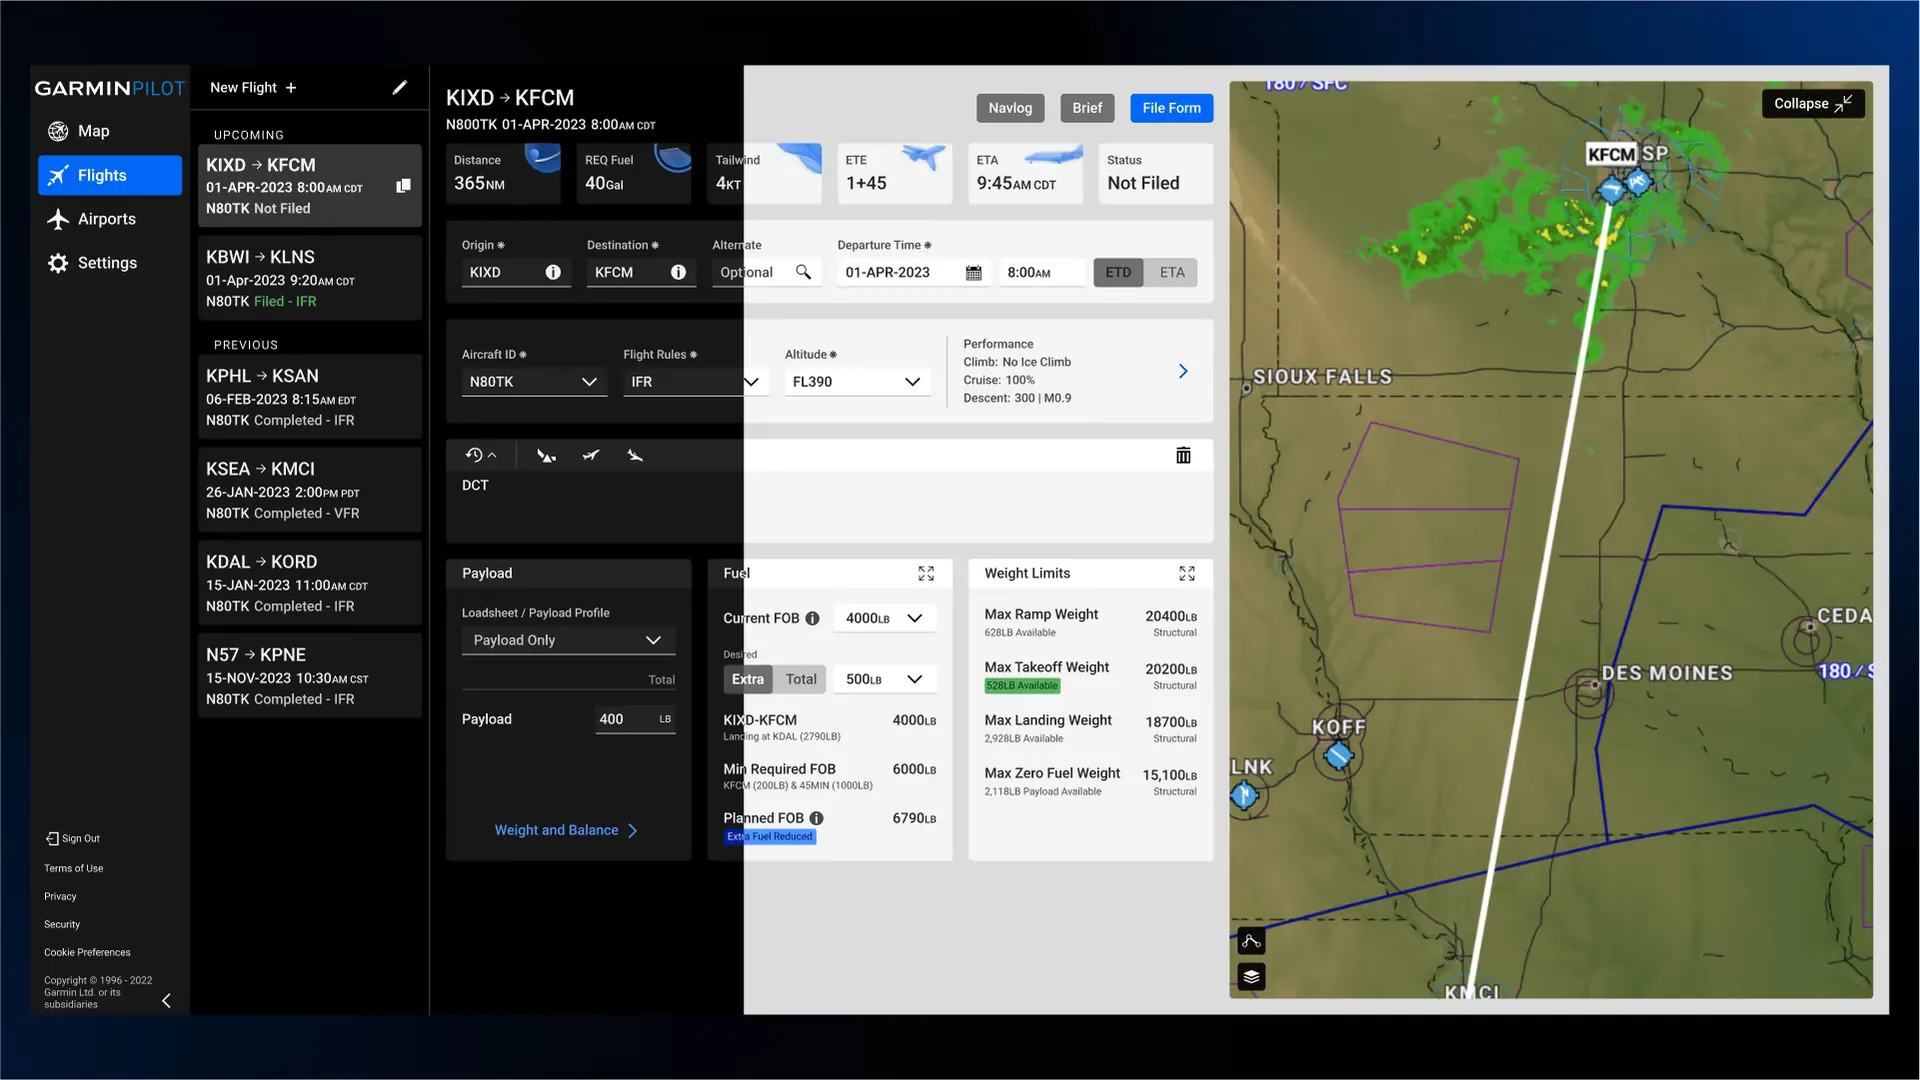The image size is (1920, 1080).
Task: Open the Brief view
Action: pos(1087,108)
